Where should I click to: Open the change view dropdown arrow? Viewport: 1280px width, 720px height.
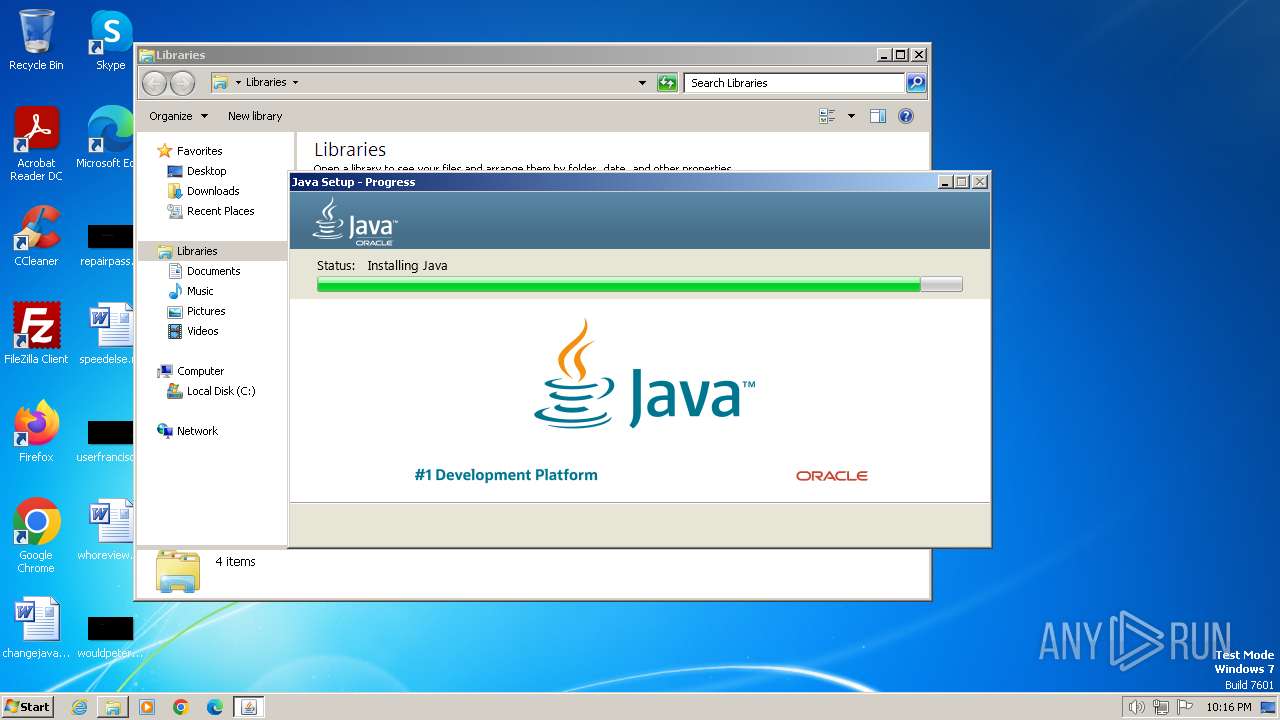851,116
